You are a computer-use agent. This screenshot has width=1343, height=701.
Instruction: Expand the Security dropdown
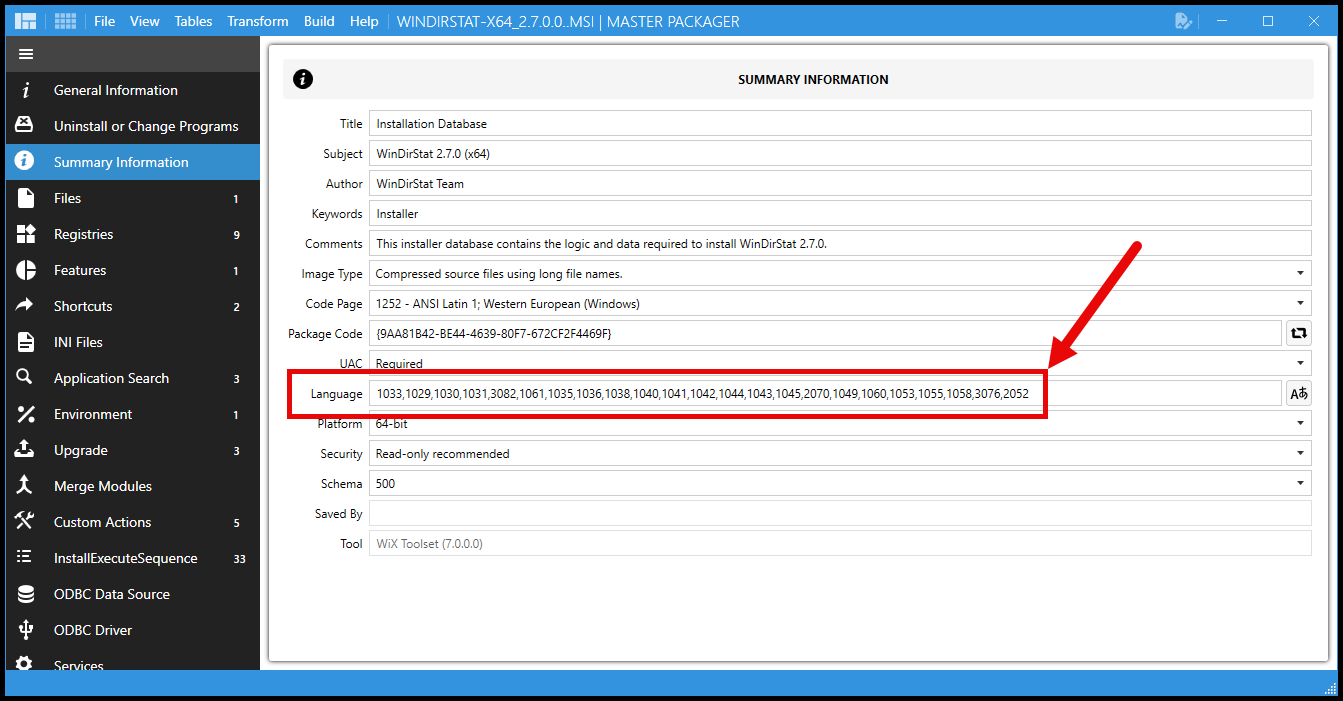pyautogui.click(x=1300, y=453)
